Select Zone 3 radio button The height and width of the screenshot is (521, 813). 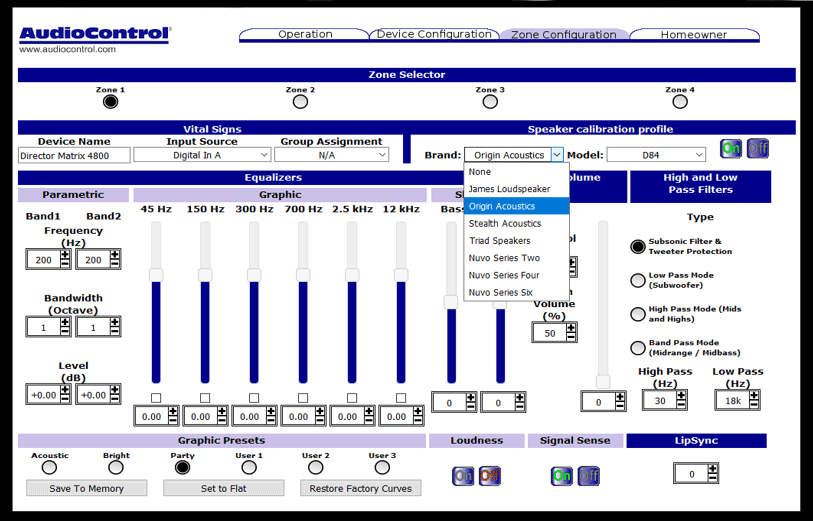tap(490, 102)
